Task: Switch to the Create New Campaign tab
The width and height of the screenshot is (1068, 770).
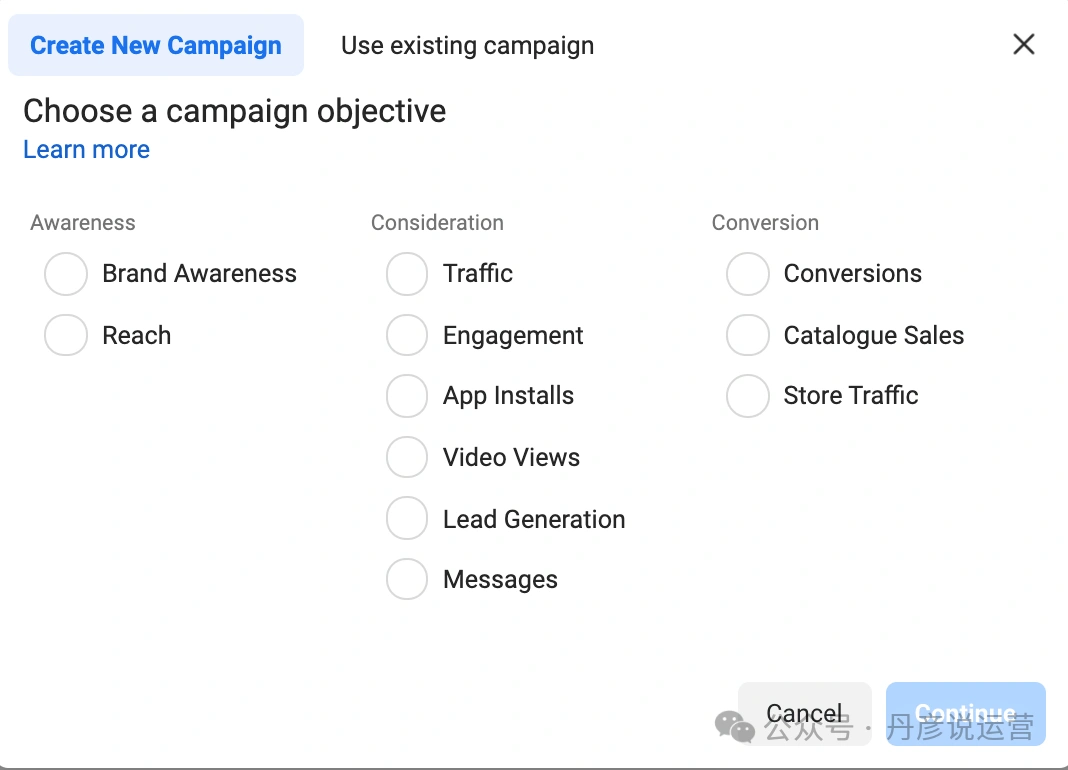Action: (x=156, y=46)
